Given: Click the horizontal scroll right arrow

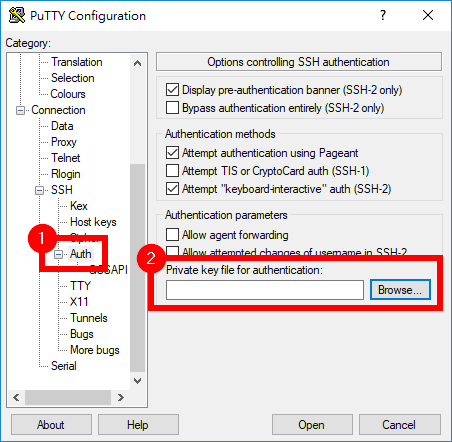Looking at the screenshot, I should [x=121, y=397].
